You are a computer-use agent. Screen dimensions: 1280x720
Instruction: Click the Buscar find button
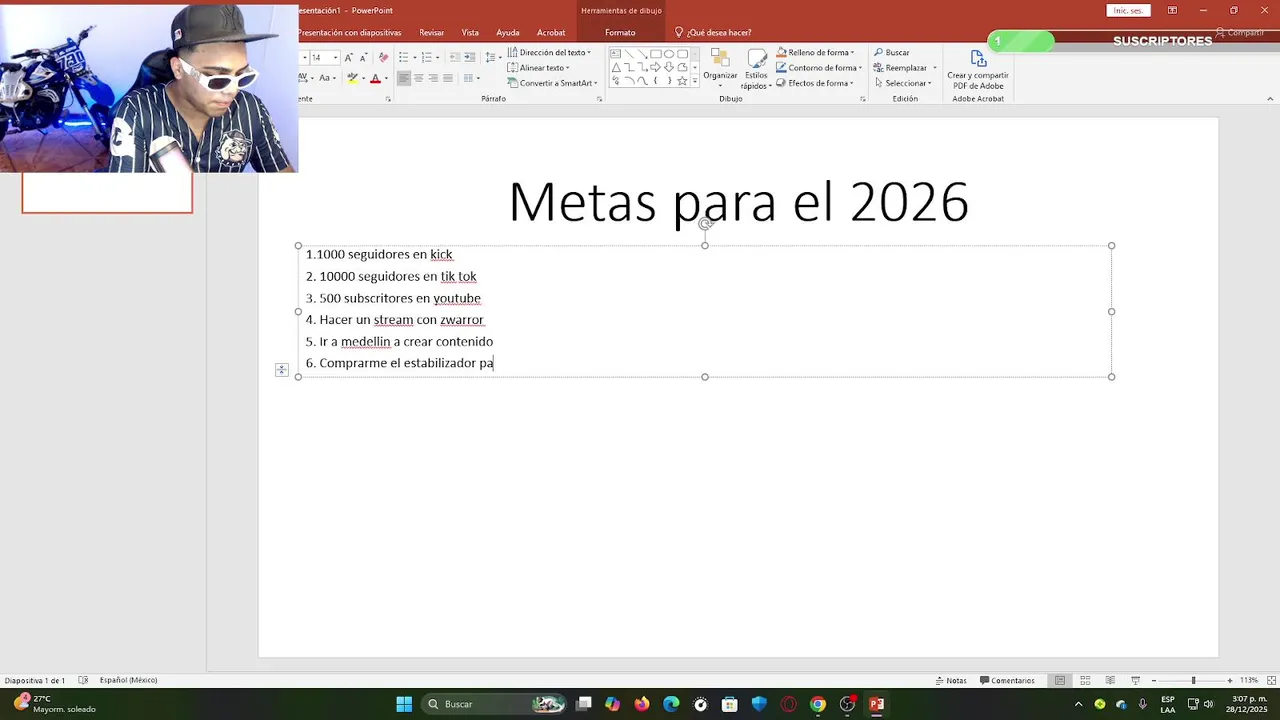[x=892, y=52]
